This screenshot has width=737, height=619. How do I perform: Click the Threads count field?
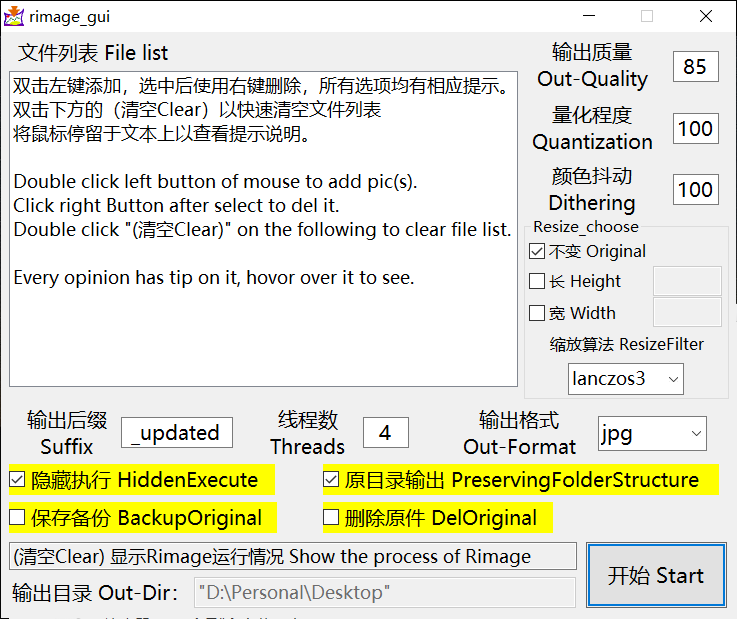pyautogui.click(x=385, y=433)
